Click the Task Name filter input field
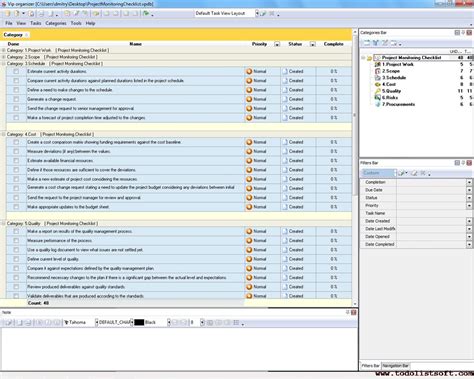Screen dimensions: 474x379 pyautogui.click(x=435, y=213)
